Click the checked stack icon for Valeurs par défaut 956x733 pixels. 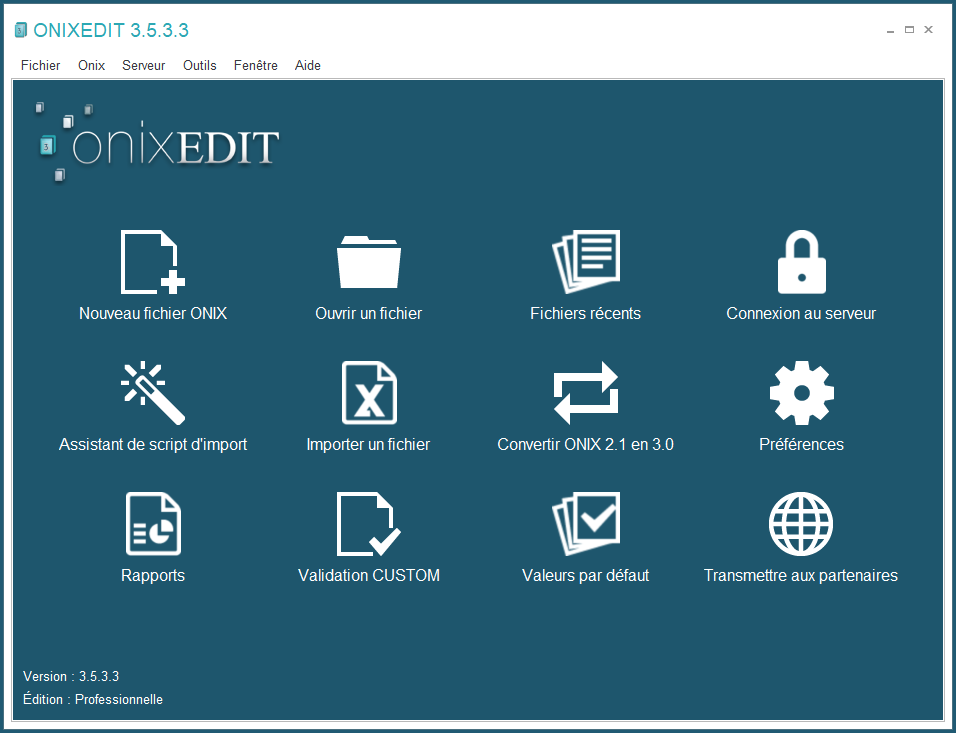tap(586, 524)
